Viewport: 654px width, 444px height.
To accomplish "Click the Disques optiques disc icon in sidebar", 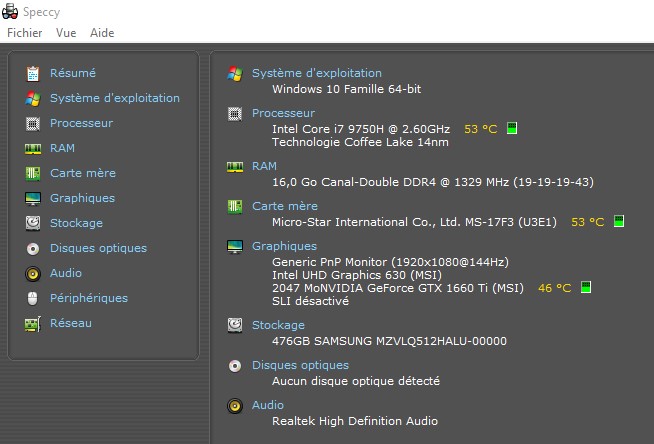I will click(33, 248).
